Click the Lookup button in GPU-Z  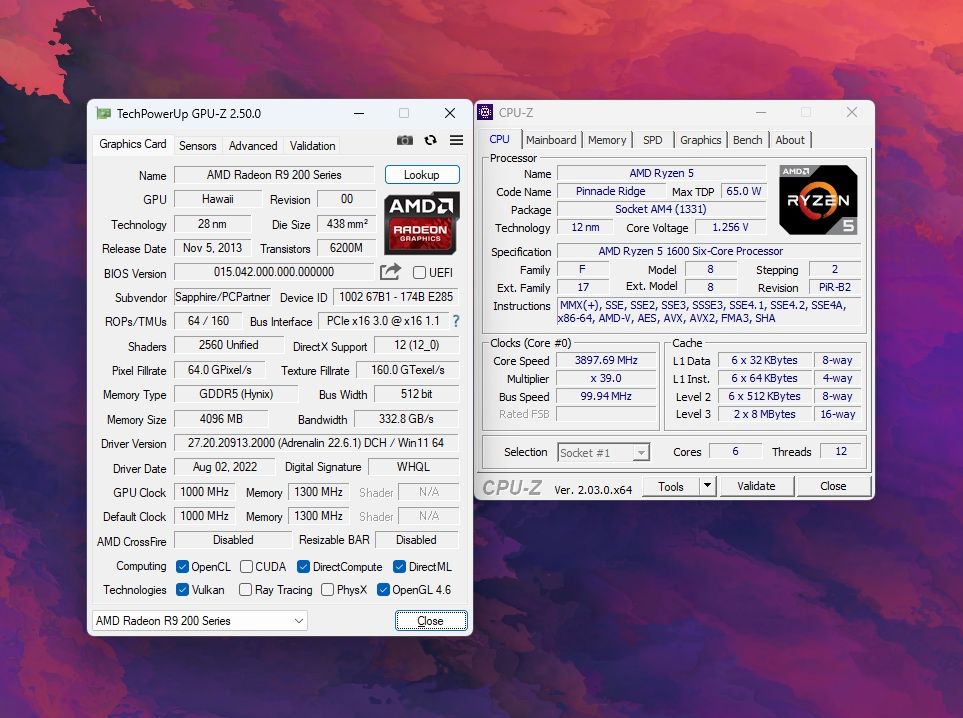(422, 174)
